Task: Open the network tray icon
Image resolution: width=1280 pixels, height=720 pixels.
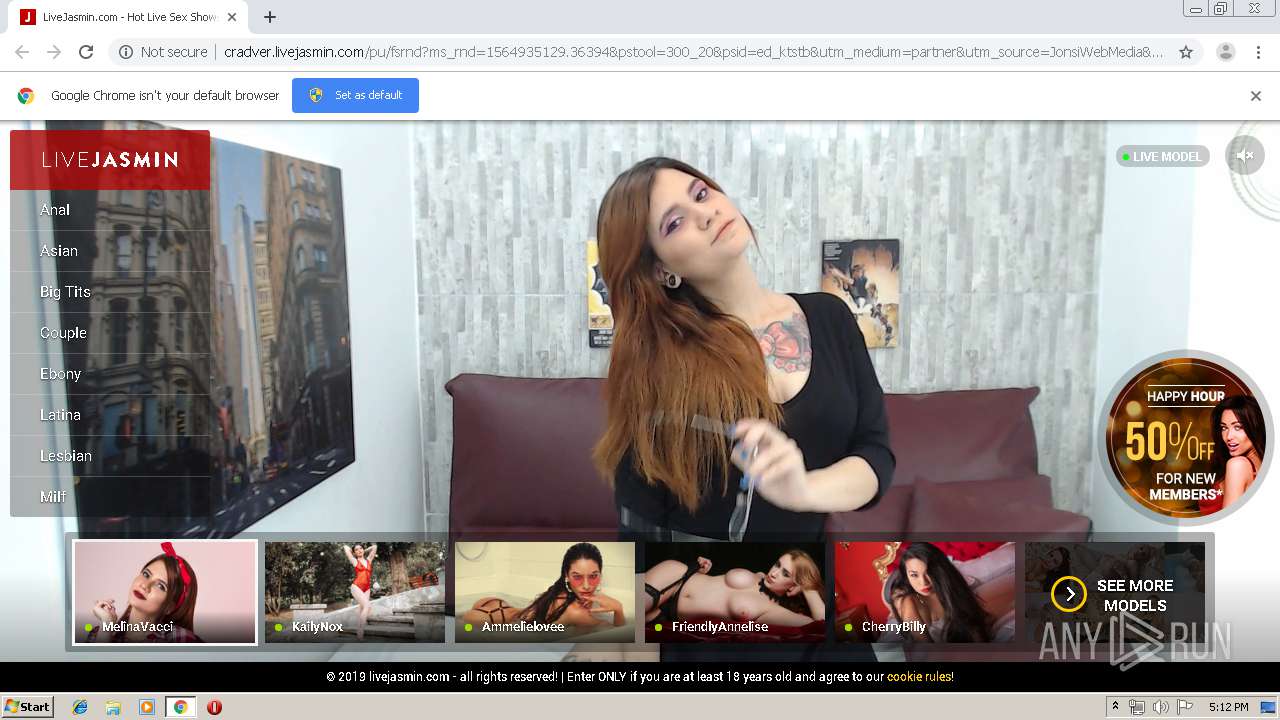Action: (1137, 707)
